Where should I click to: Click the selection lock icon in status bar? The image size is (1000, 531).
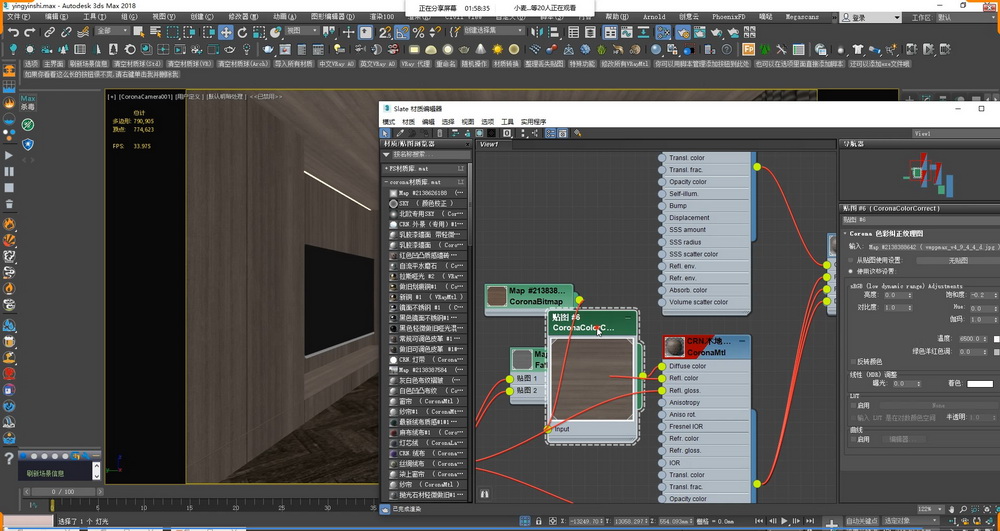(x=539, y=521)
